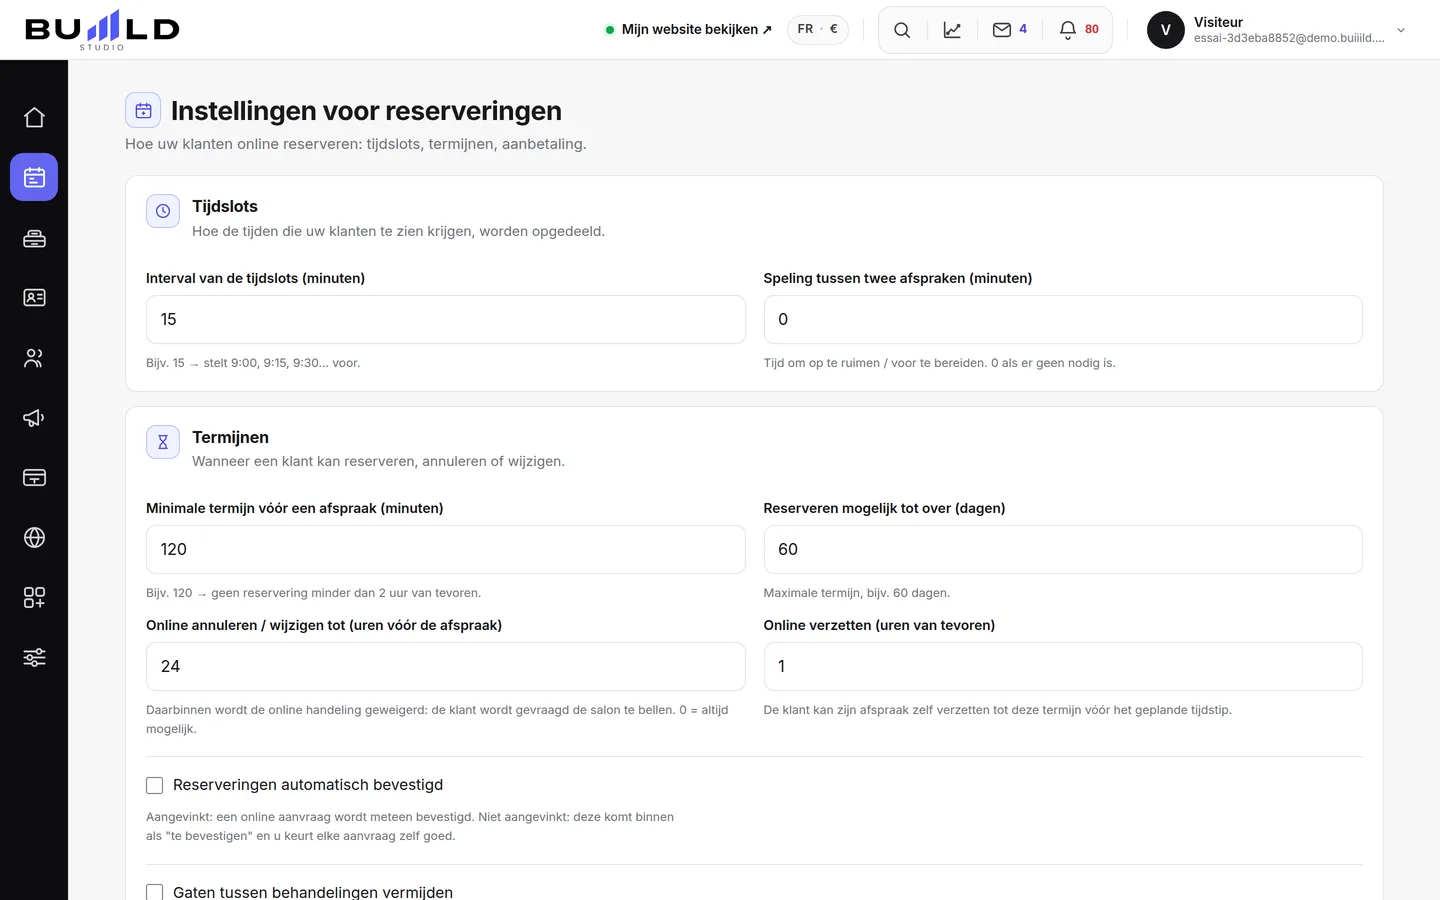
Task: Open notifications bell showing 80
Action: pyautogui.click(x=1079, y=30)
